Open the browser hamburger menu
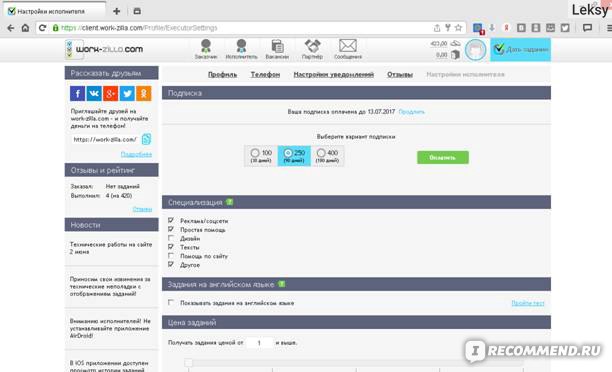 coord(609,28)
